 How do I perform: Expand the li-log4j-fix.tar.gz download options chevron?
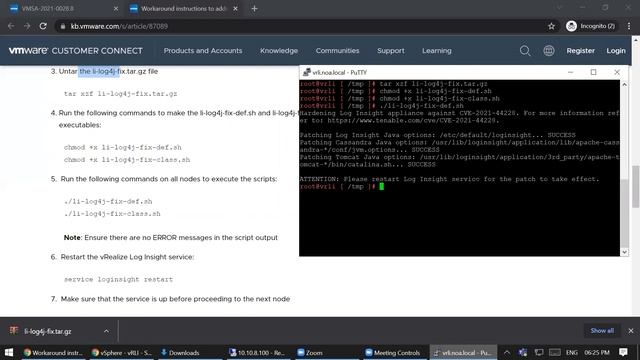pos(107,331)
